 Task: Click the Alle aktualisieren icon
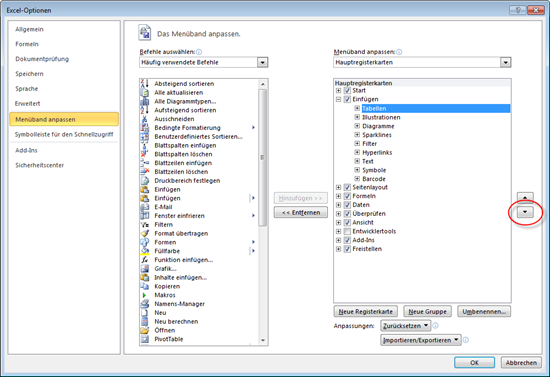[145, 93]
